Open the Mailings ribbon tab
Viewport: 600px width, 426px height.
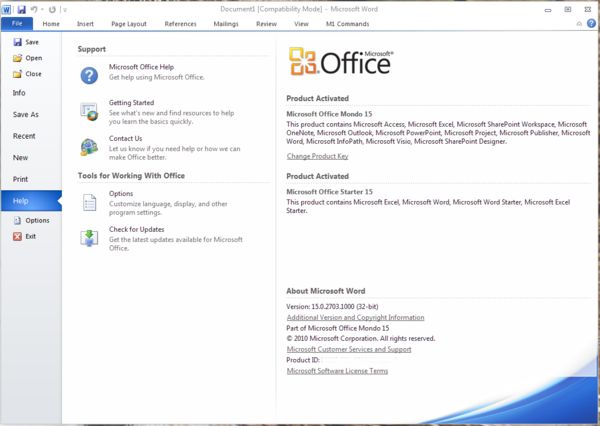[x=226, y=24]
